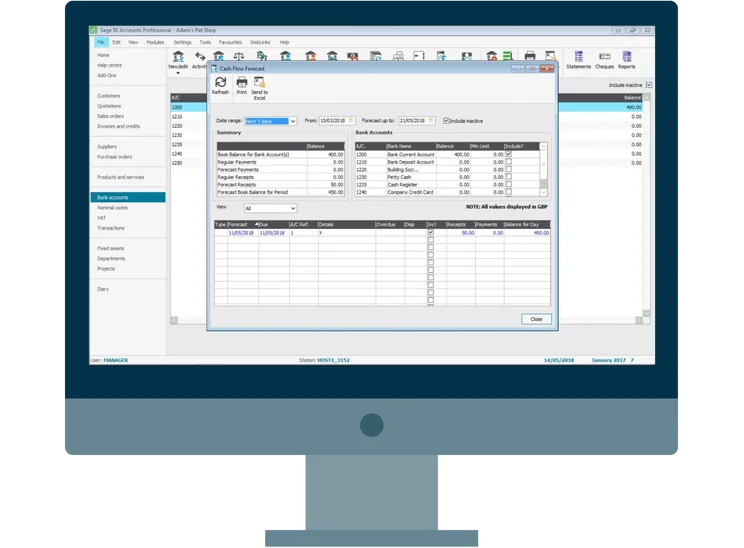Open the Help menu
744x548 pixels.
pyautogui.click(x=284, y=42)
